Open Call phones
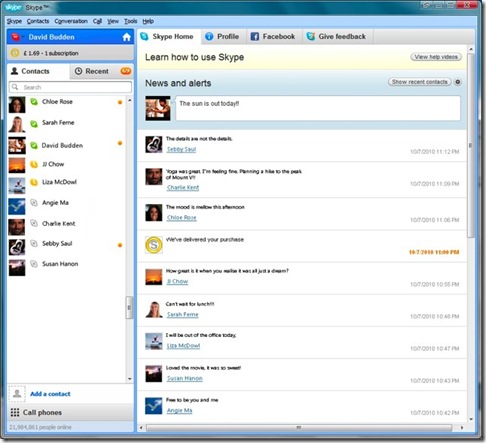This screenshot has height=443, width=486. point(70,412)
